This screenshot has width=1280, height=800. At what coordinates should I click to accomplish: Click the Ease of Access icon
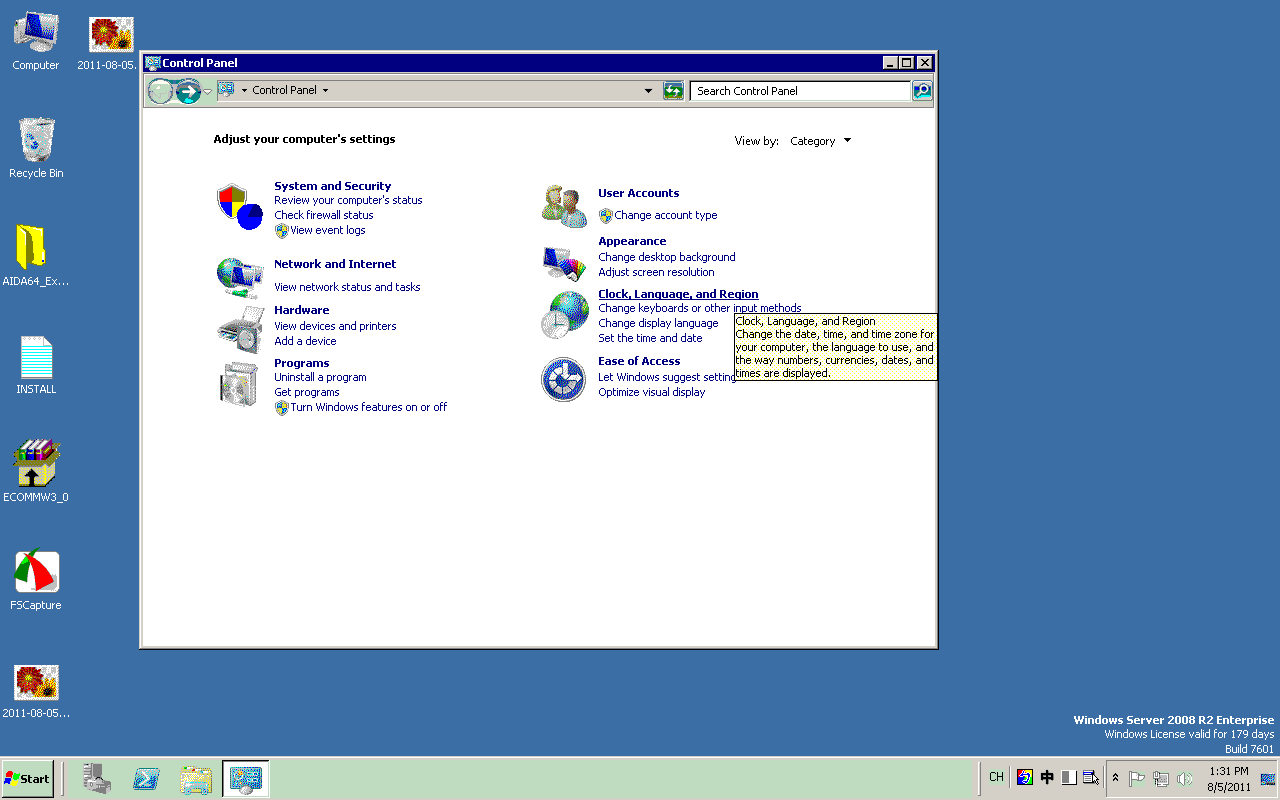pos(563,379)
